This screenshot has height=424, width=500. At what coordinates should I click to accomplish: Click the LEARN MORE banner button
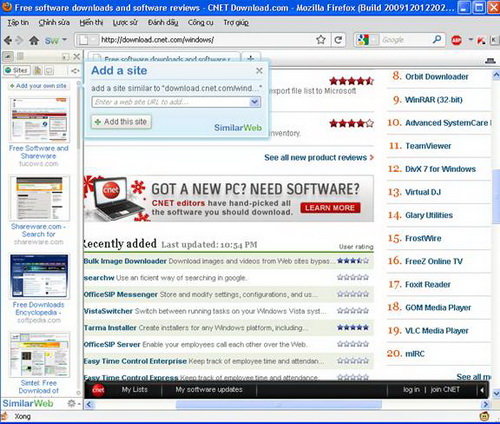point(330,208)
